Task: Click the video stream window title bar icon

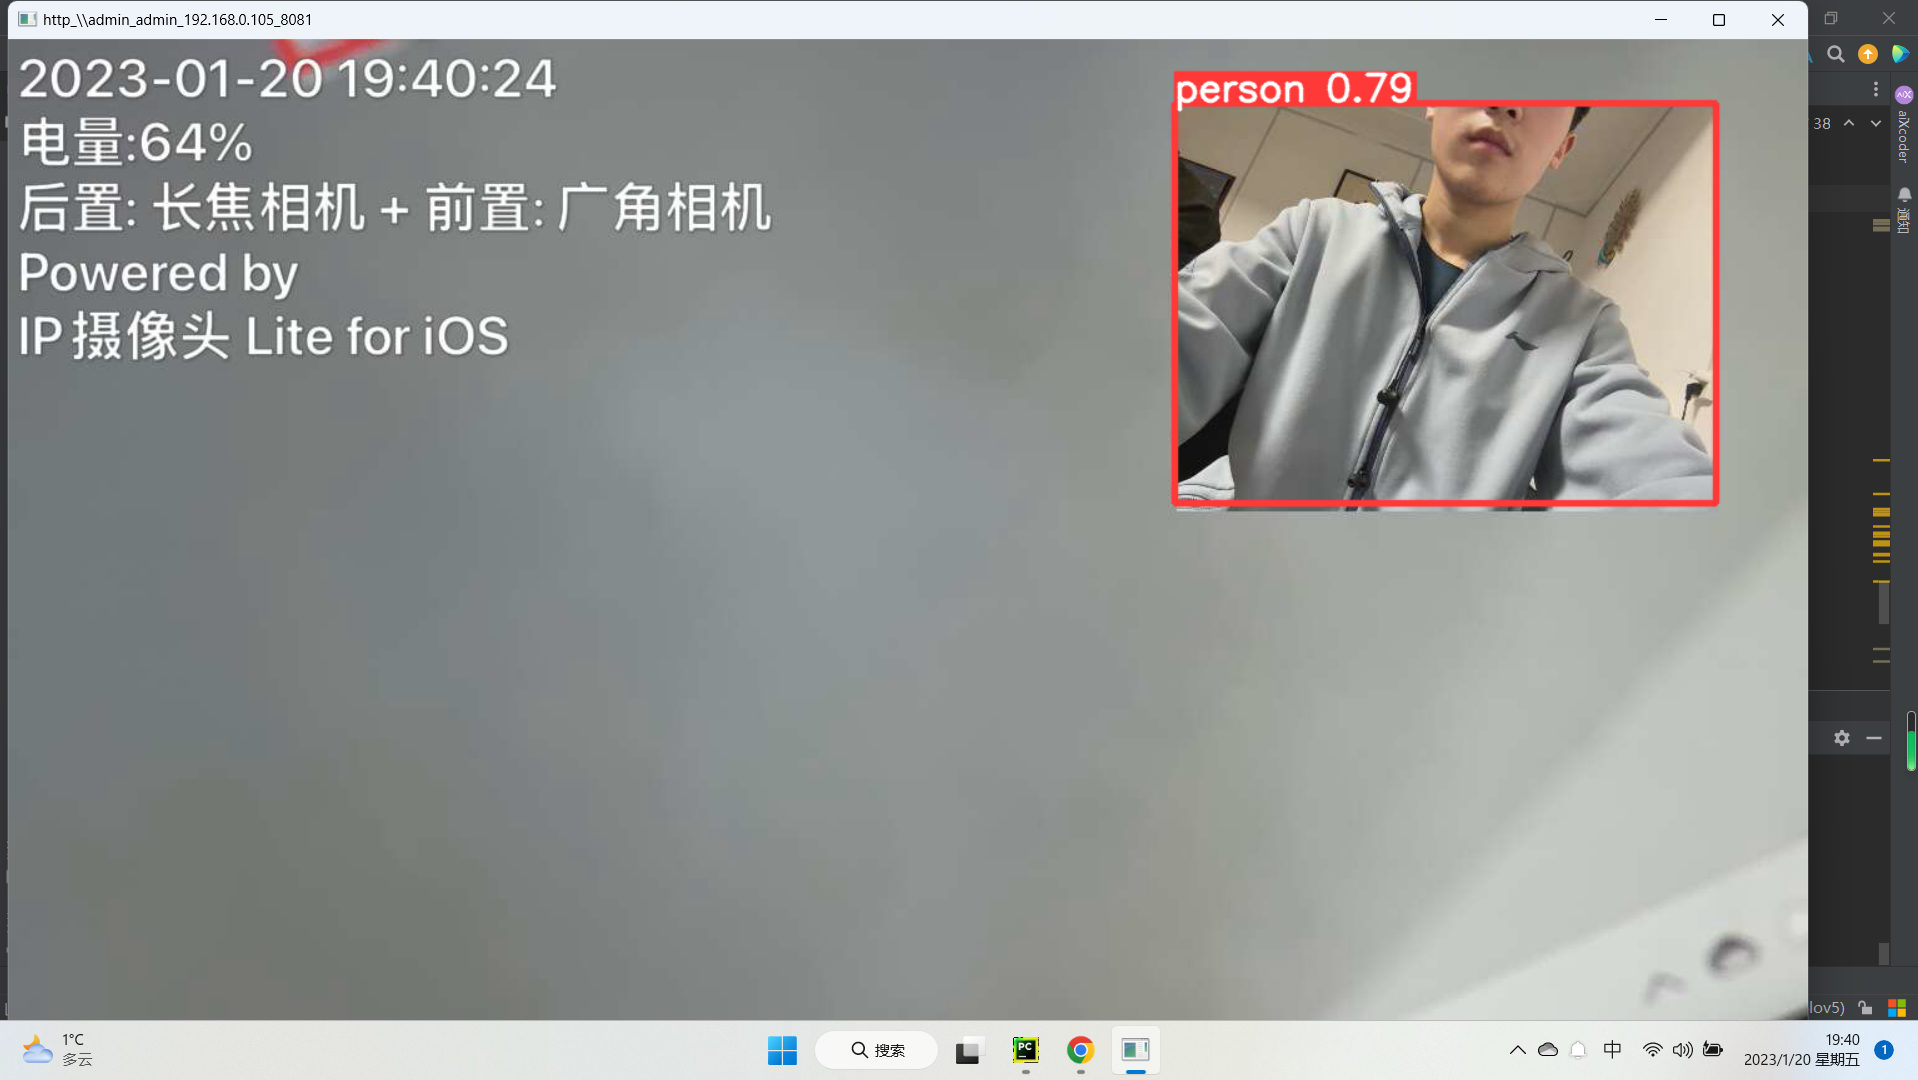Action: (27, 19)
